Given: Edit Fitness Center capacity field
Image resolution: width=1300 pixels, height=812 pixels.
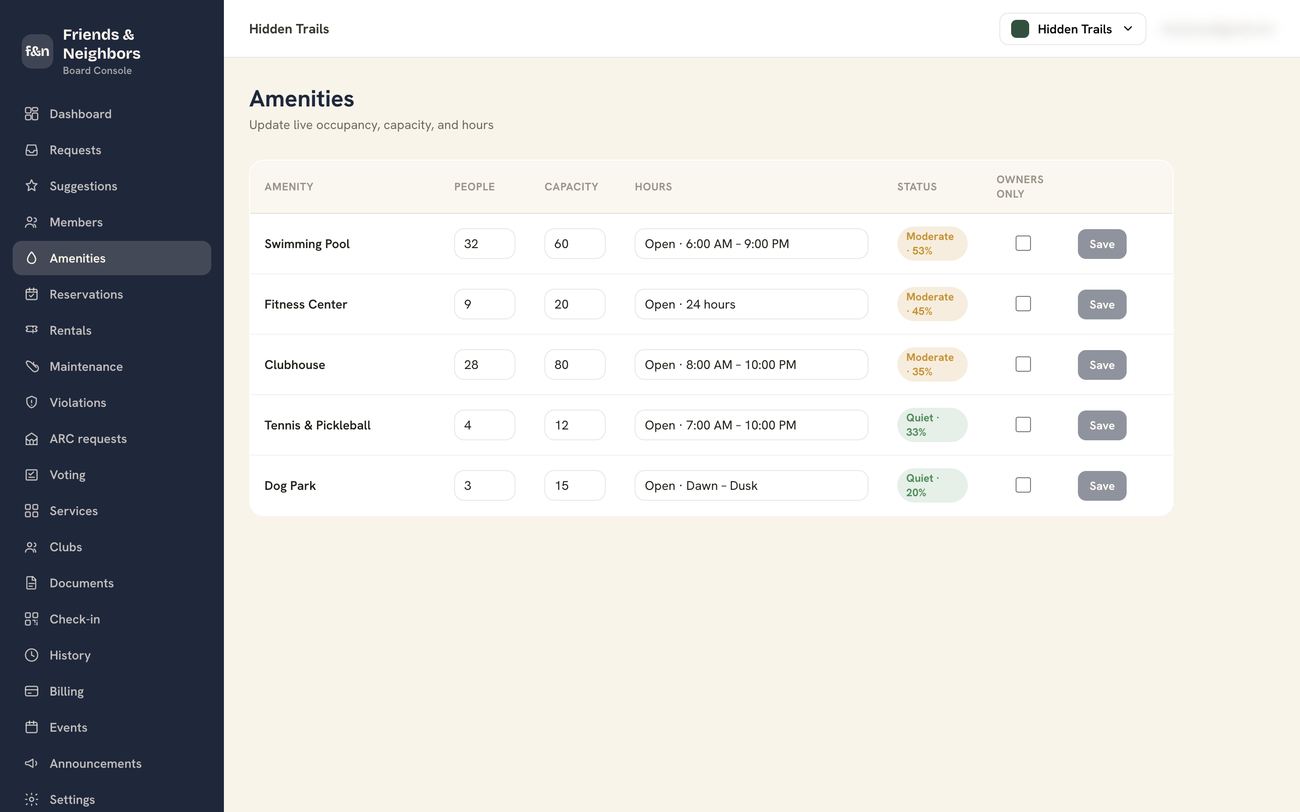Looking at the screenshot, I should [x=575, y=304].
